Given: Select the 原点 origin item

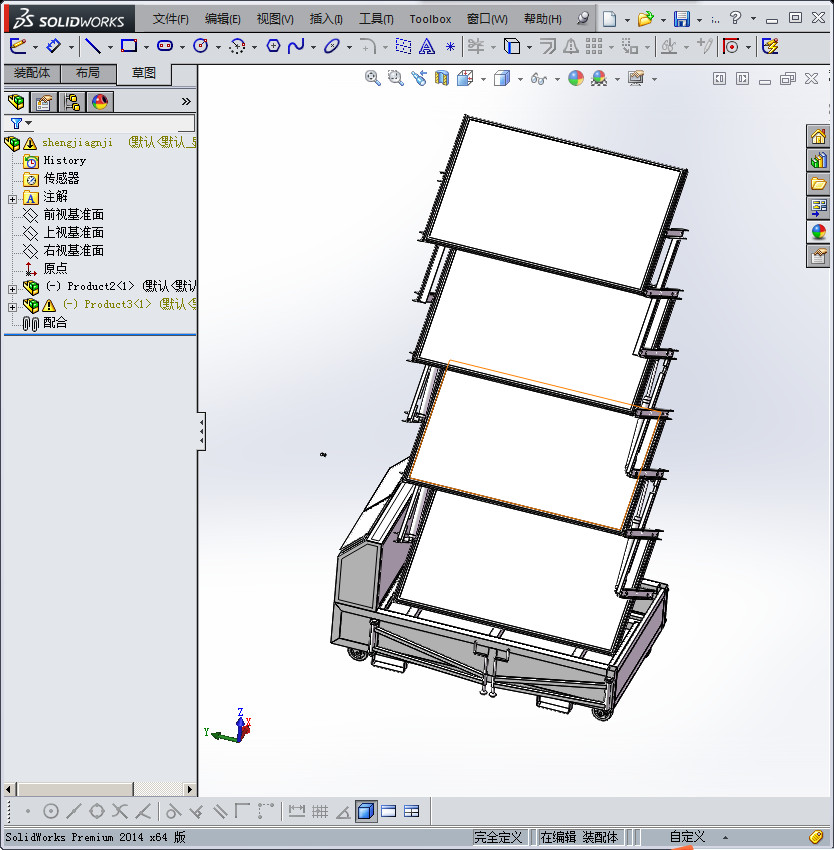Looking at the screenshot, I should coord(55,268).
